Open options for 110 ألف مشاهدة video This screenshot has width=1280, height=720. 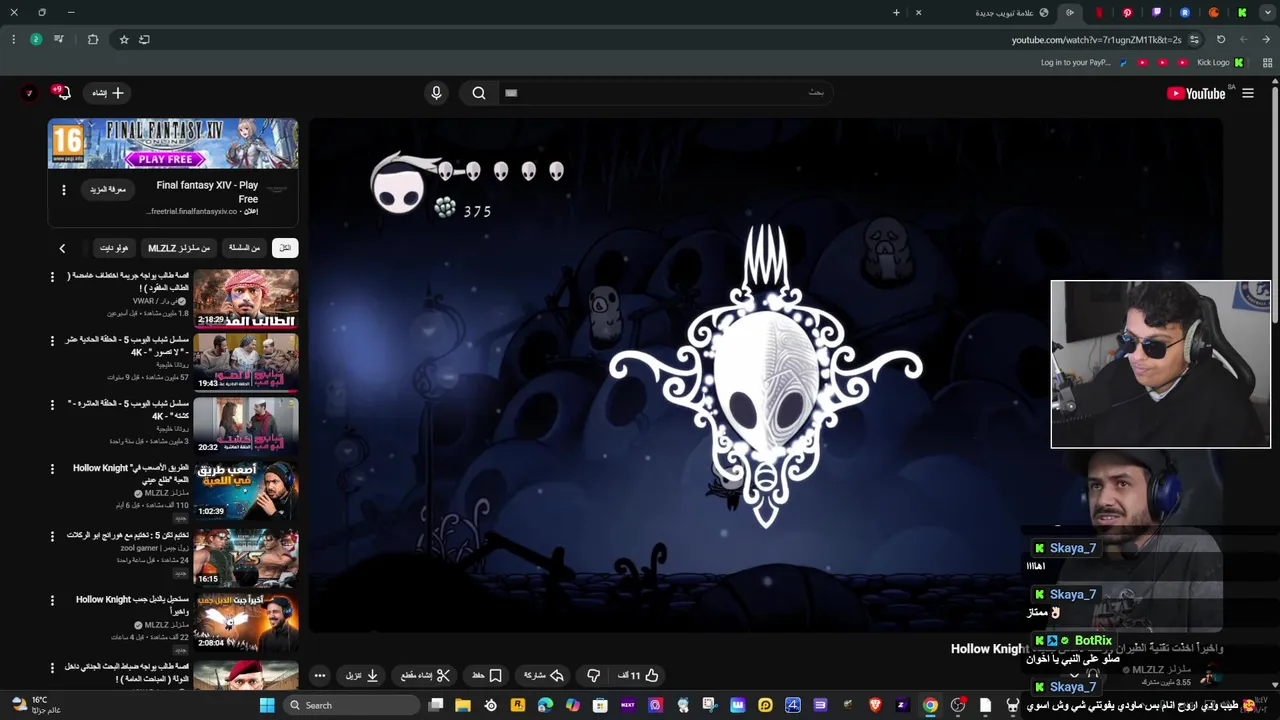click(53, 469)
